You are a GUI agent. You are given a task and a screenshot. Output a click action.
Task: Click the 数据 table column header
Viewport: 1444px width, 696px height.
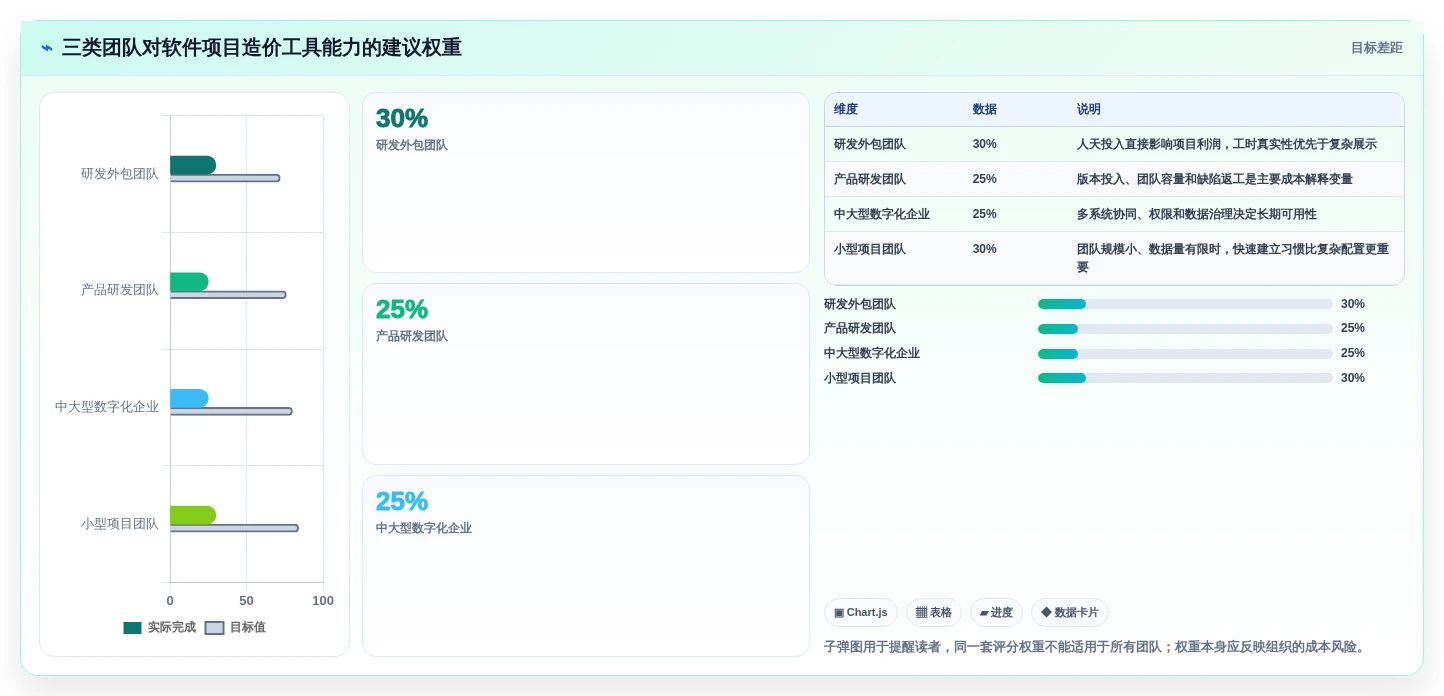click(985, 110)
